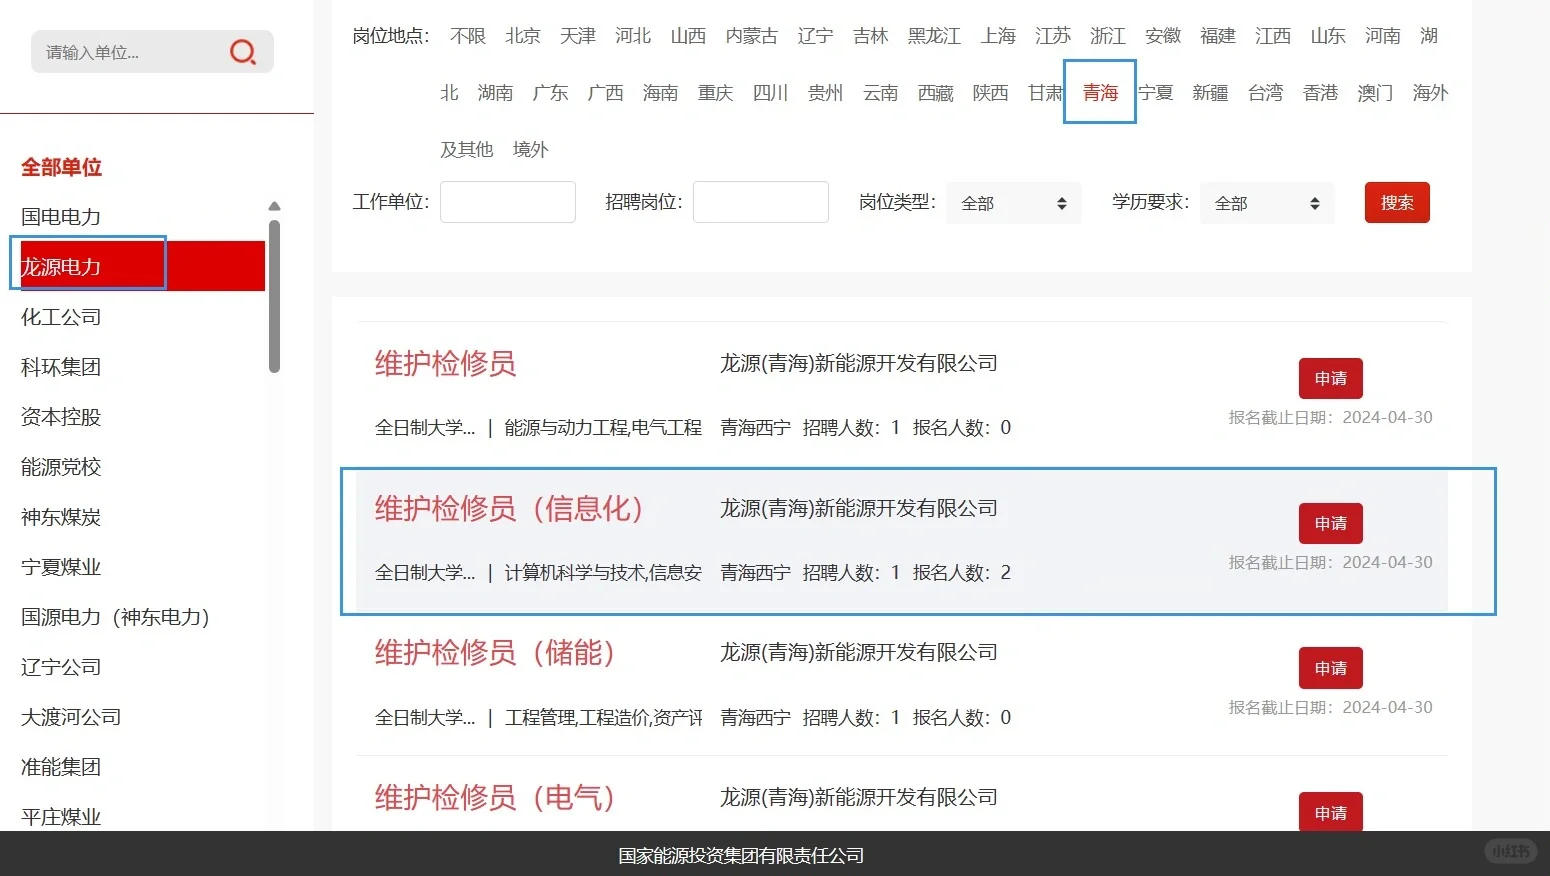1550x876 pixels.
Task: Click the red search magnifier icon
Action: tap(243, 52)
